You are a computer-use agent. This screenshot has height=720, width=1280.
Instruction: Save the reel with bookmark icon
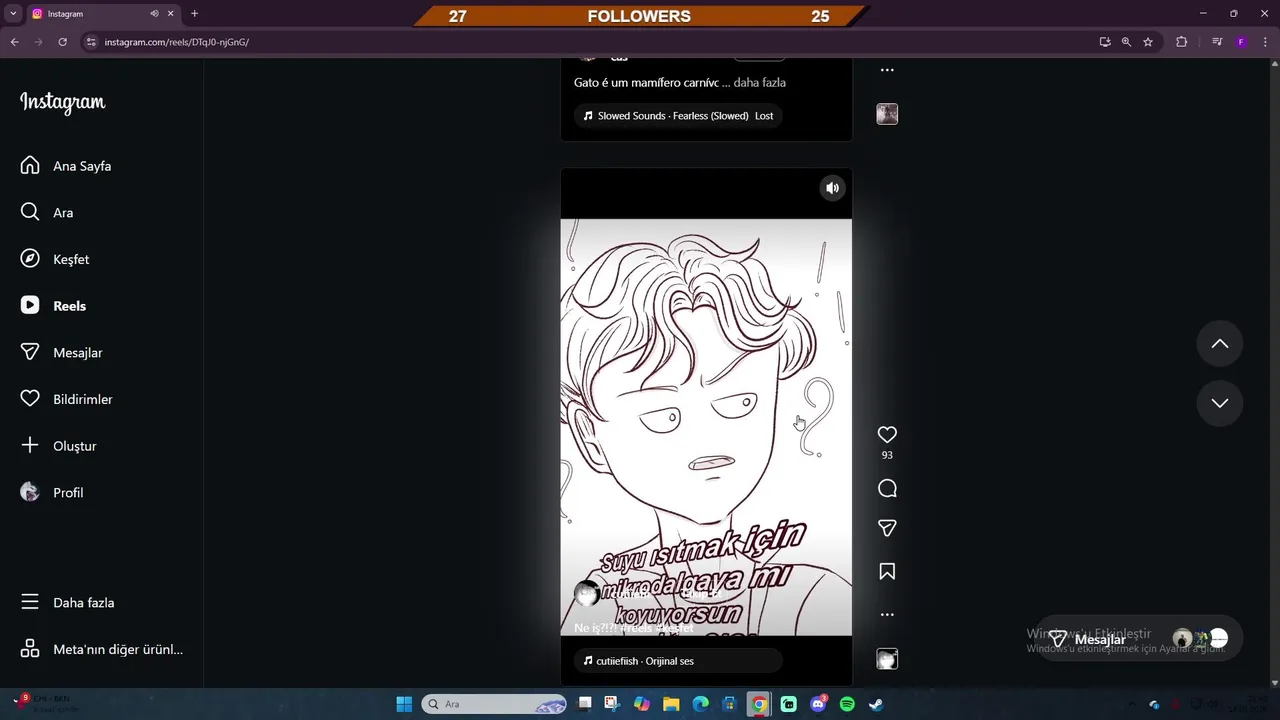(887, 571)
